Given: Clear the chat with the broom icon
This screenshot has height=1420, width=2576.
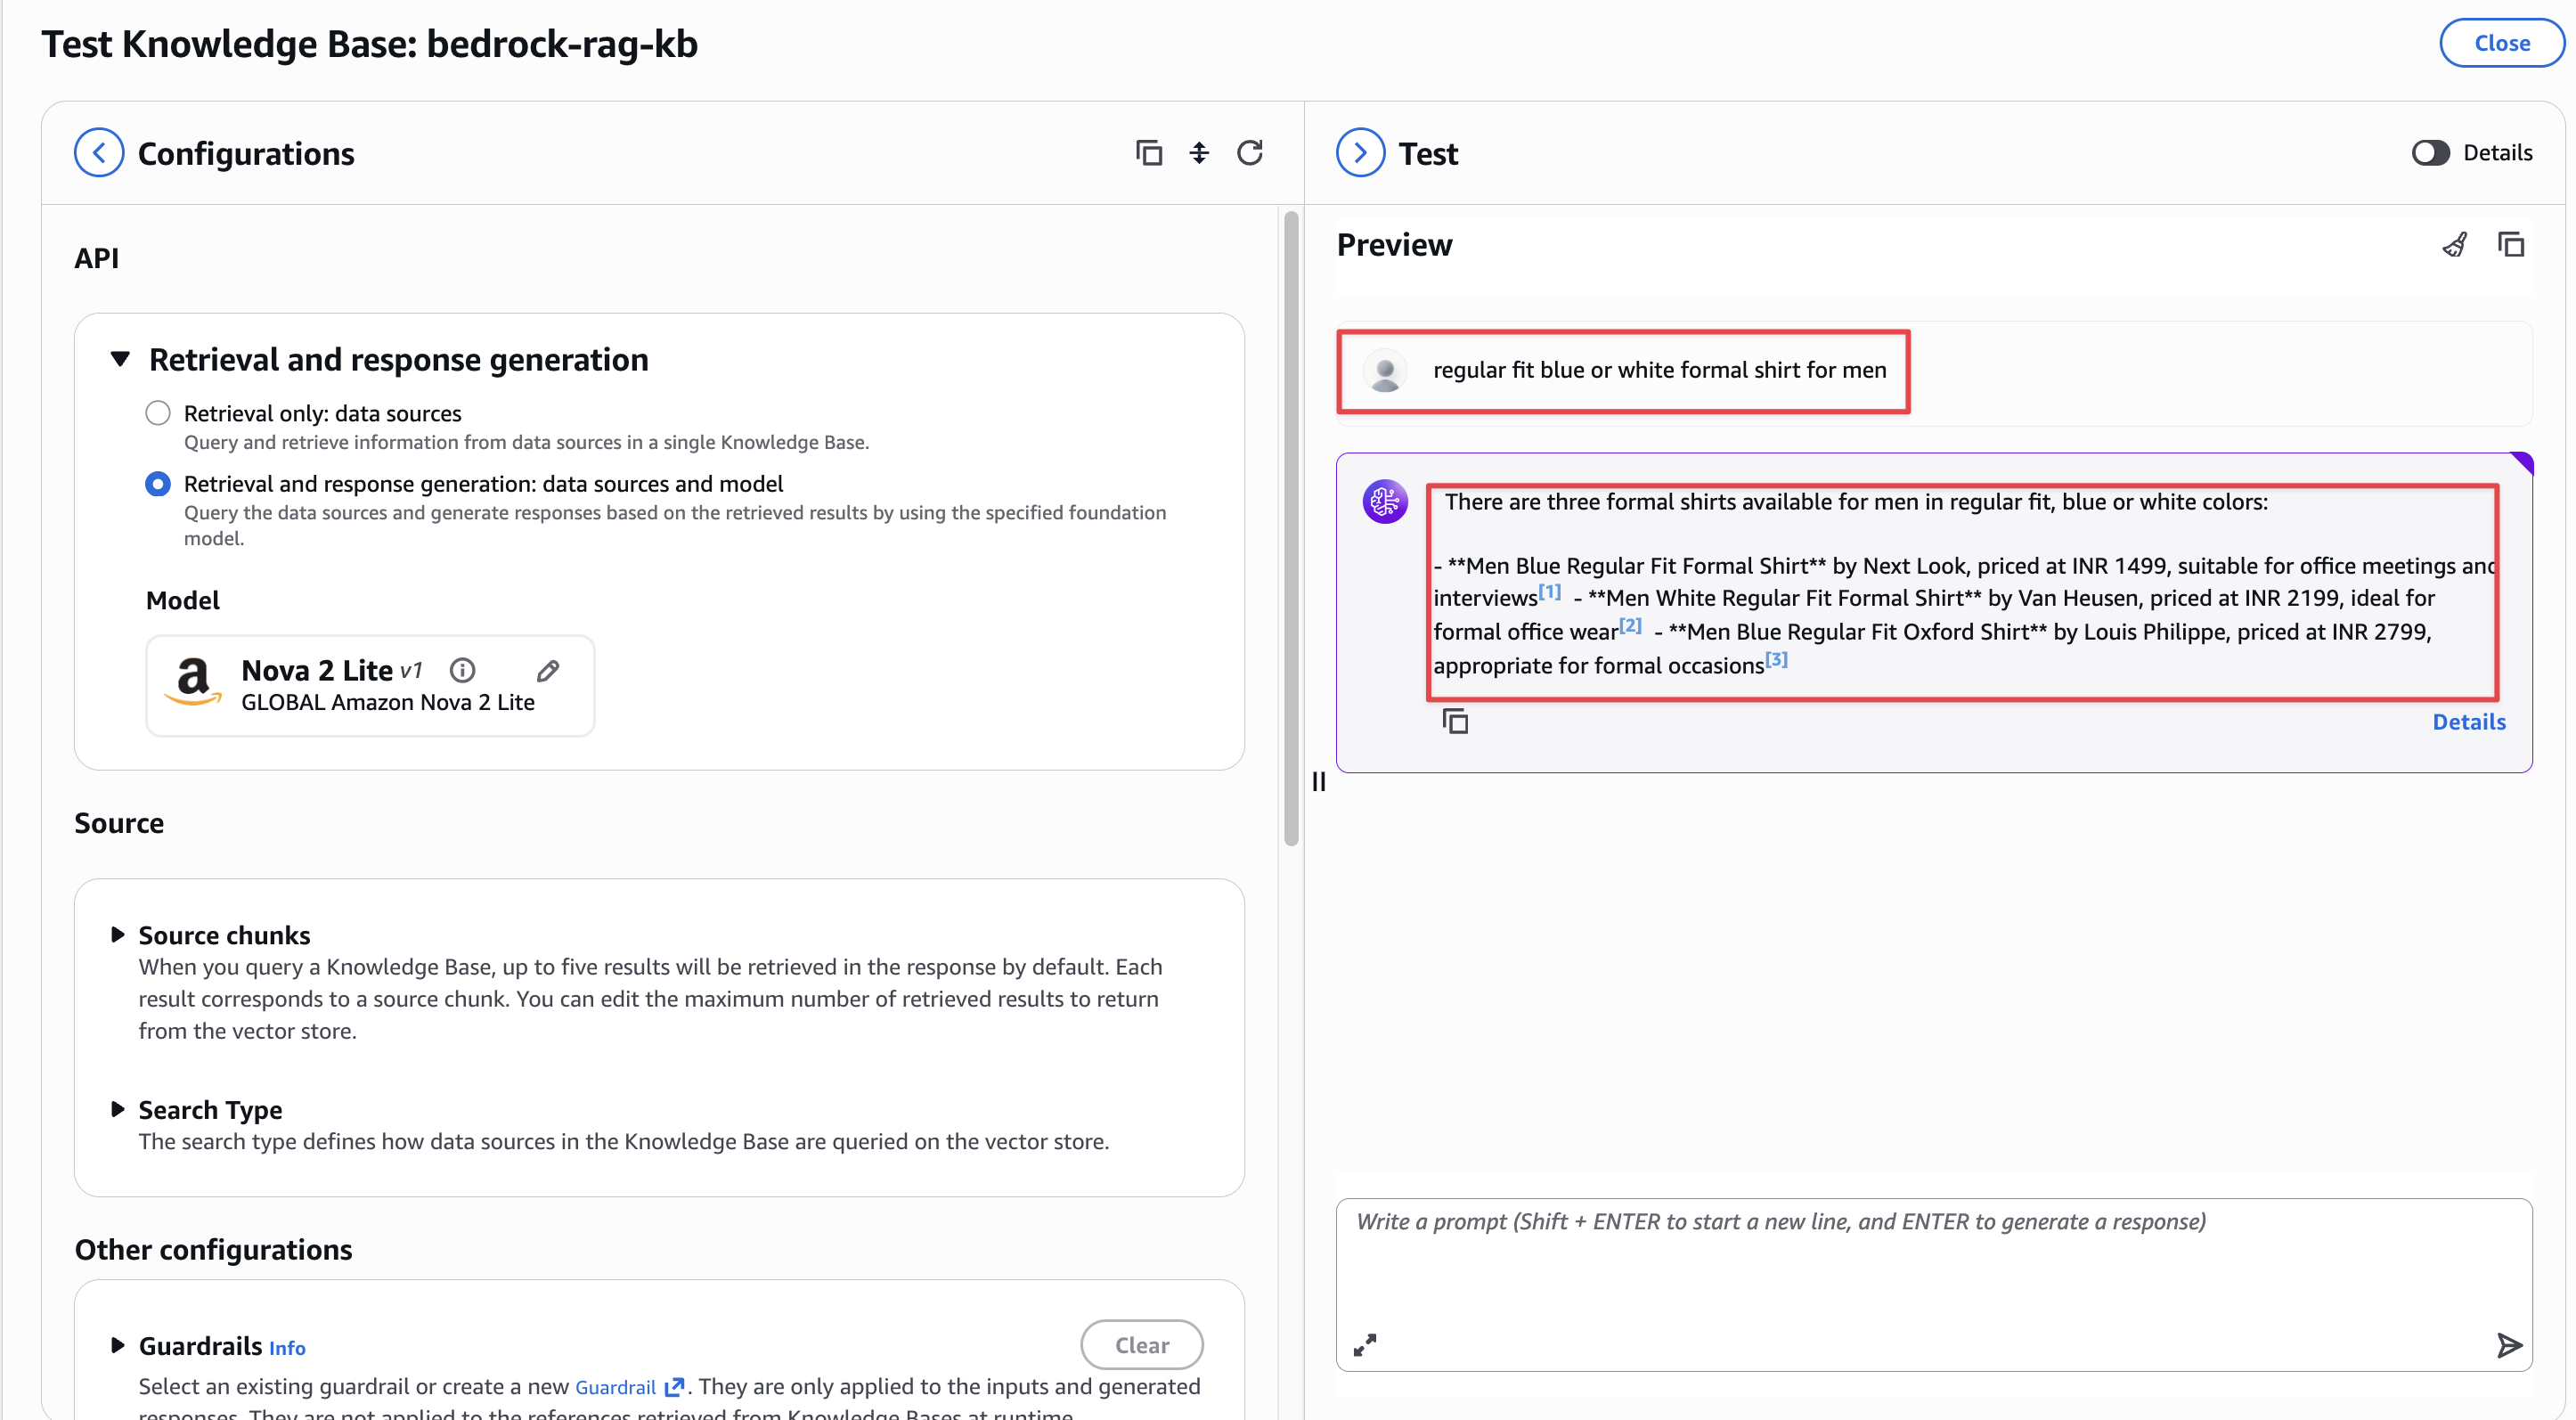Looking at the screenshot, I should point(2455,245).
